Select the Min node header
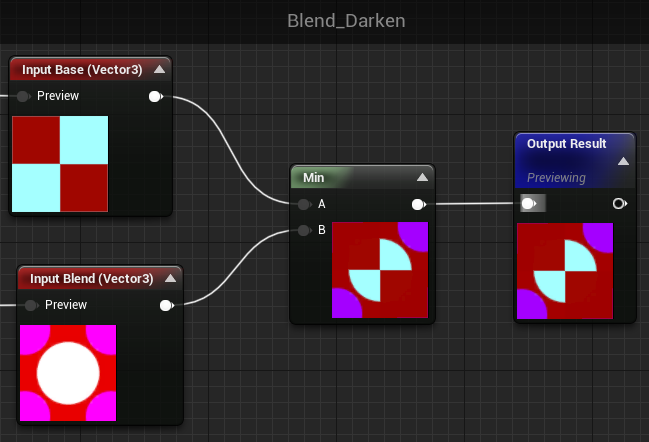The height and width of the screenshot is (442, 649). pyautogui.click(x=363, y=177)
